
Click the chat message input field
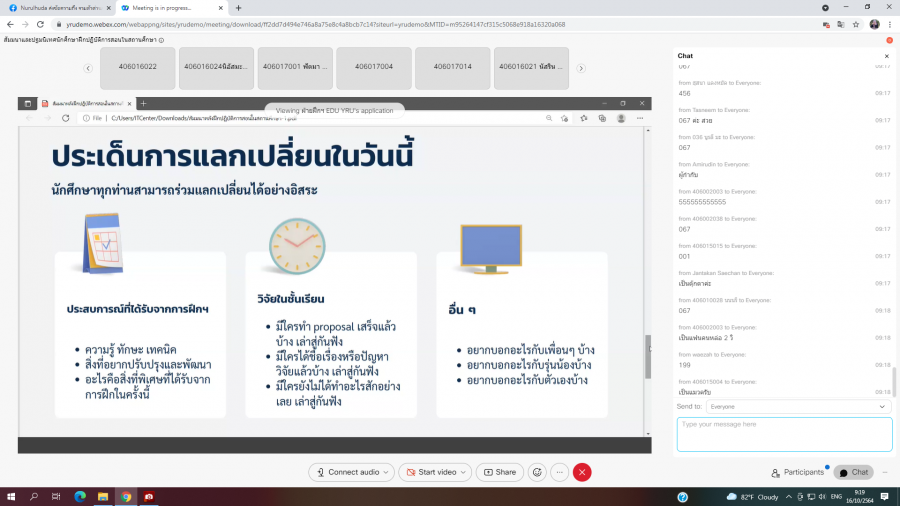[x=784, y=434]
